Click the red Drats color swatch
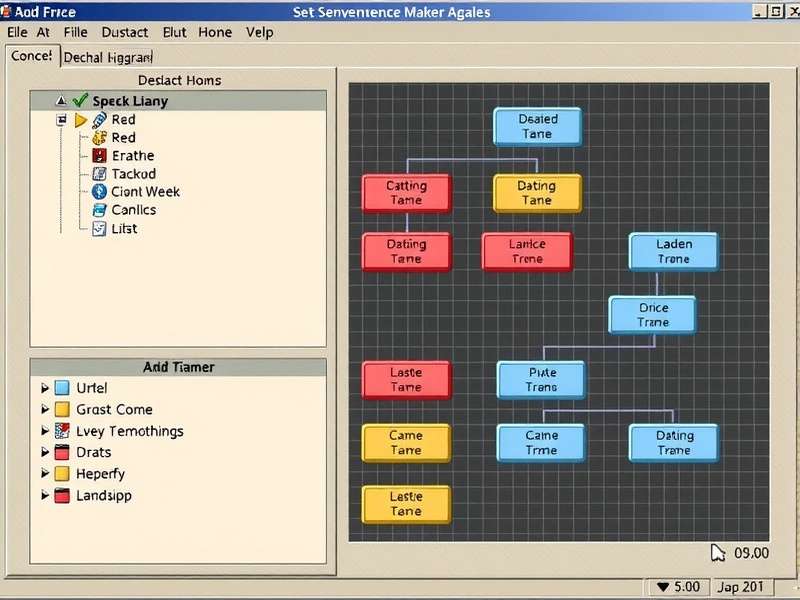This screenshot has width=800, height=600. 60,452
